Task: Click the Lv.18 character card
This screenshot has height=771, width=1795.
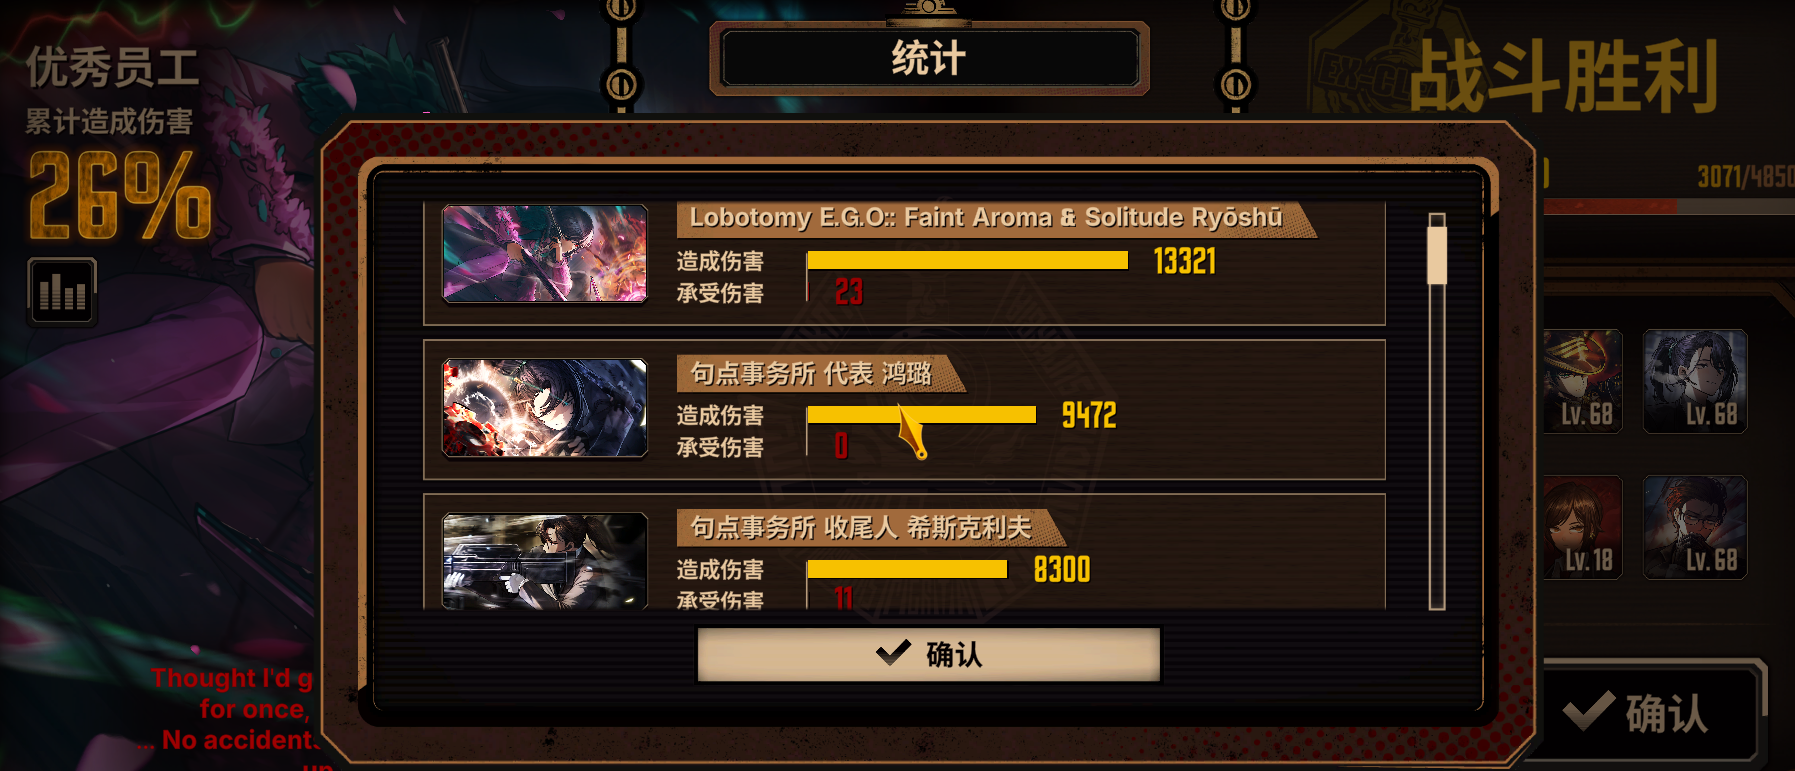Action: [1583, 527]
